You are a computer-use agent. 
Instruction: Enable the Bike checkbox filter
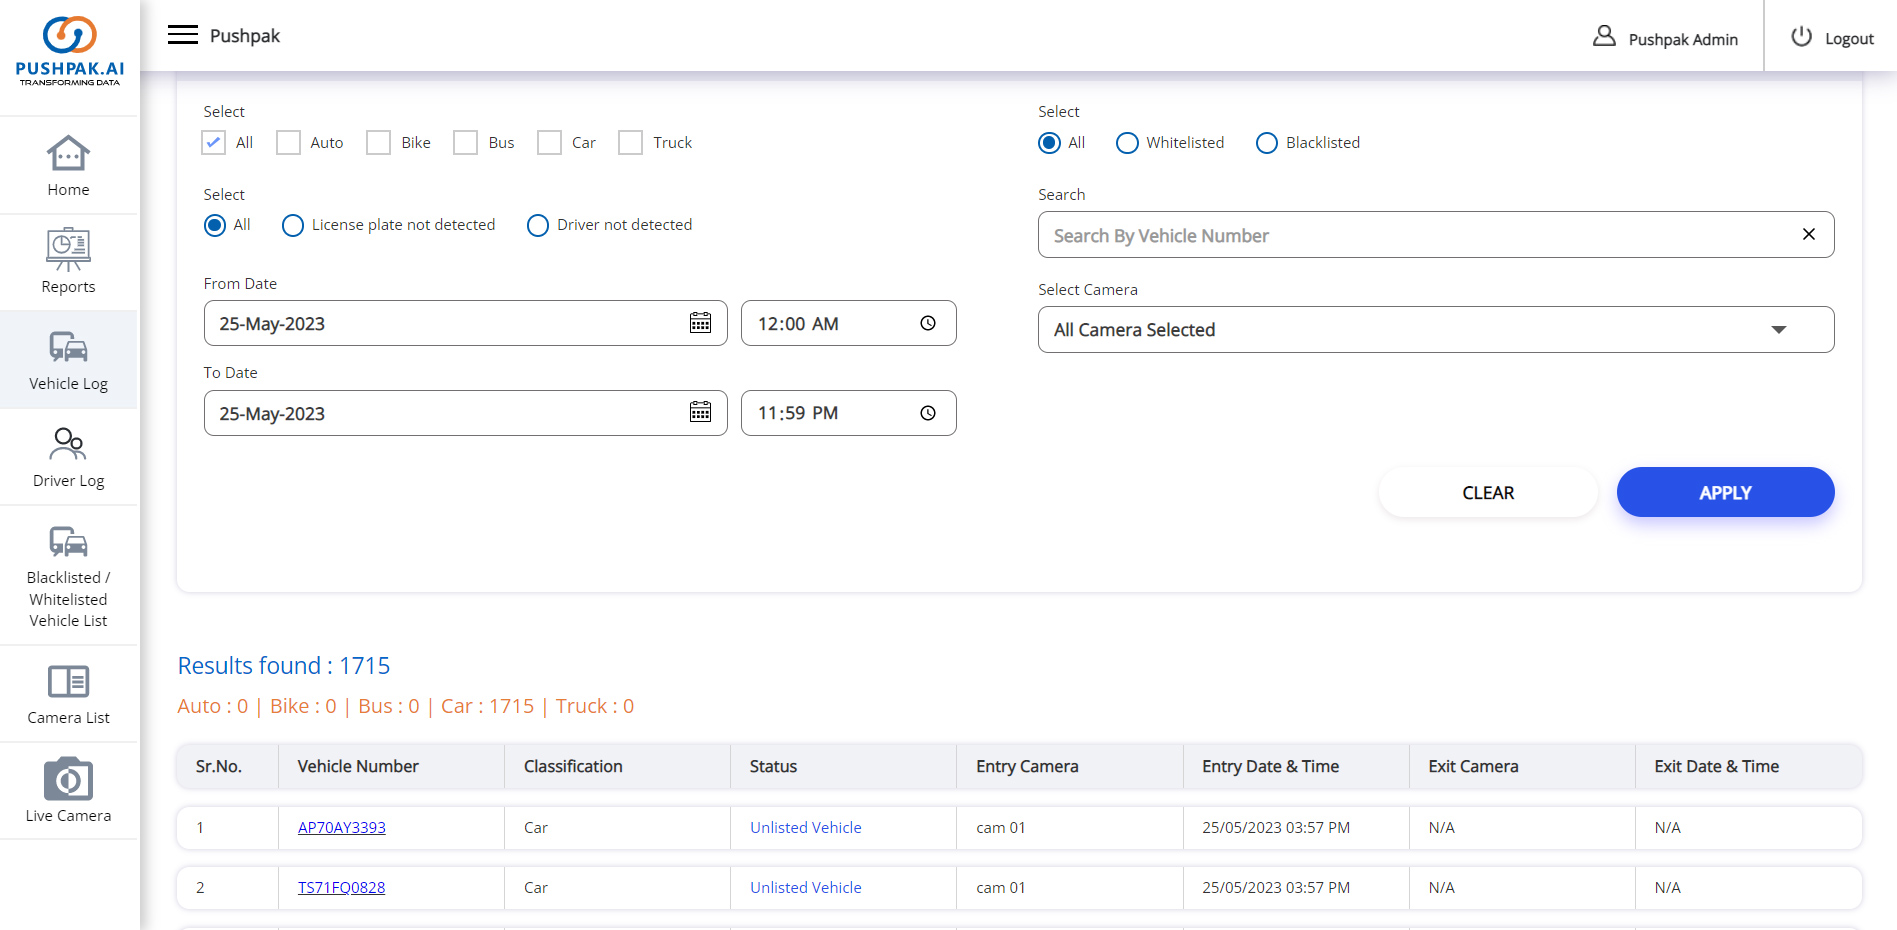click(378, 143)
